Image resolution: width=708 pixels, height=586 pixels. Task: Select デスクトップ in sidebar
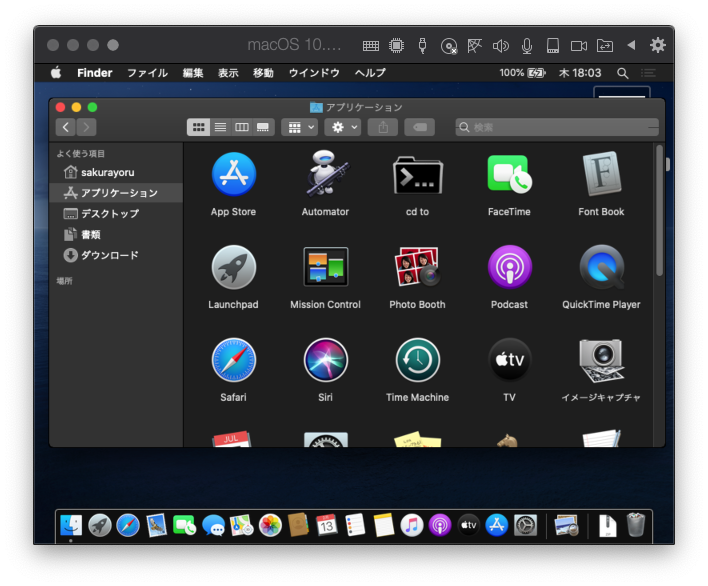(116, 214)
